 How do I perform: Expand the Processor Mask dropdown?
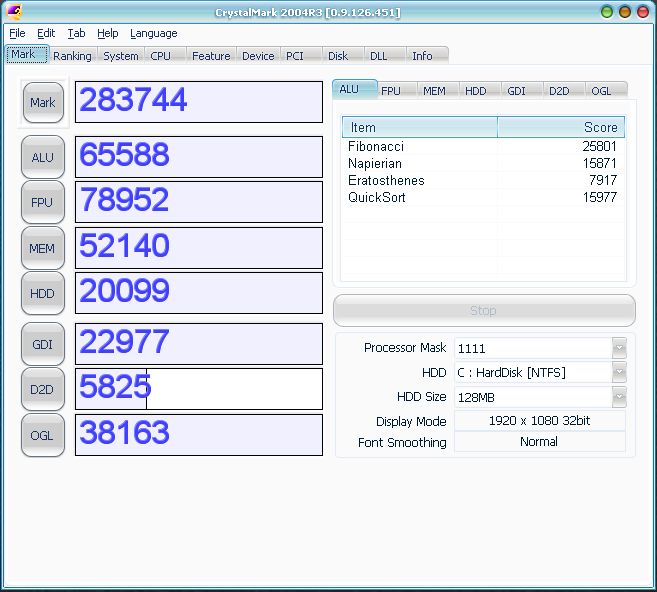(x=619, y=348)
